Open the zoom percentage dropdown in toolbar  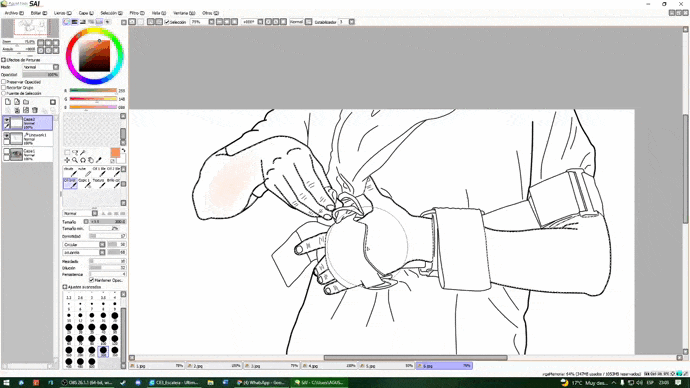211,22
